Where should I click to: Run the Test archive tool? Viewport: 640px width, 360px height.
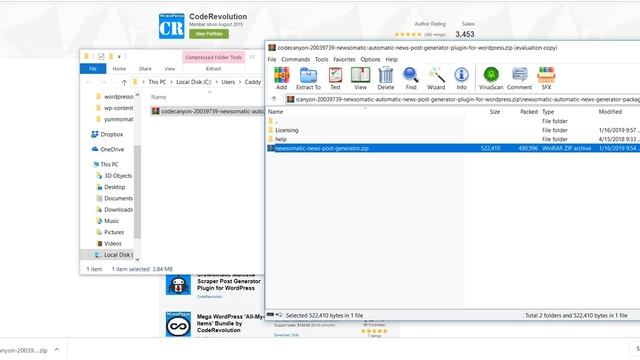point(335,78)
